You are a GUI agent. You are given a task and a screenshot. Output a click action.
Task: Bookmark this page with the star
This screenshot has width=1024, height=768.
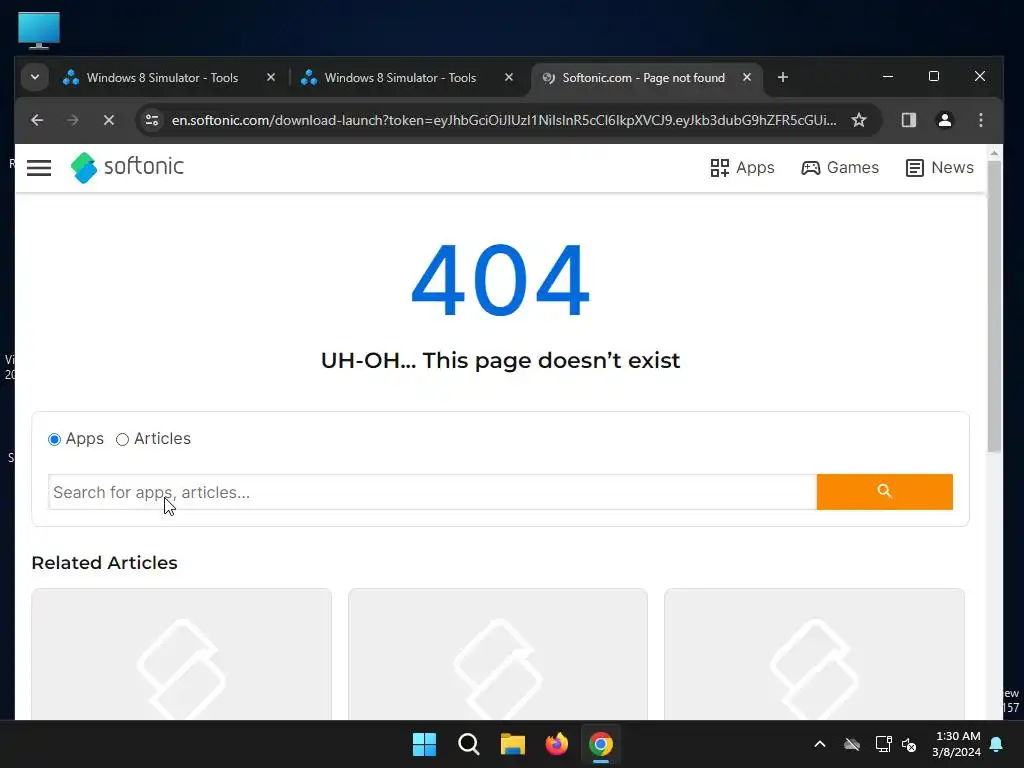click(x=859, y=120)
